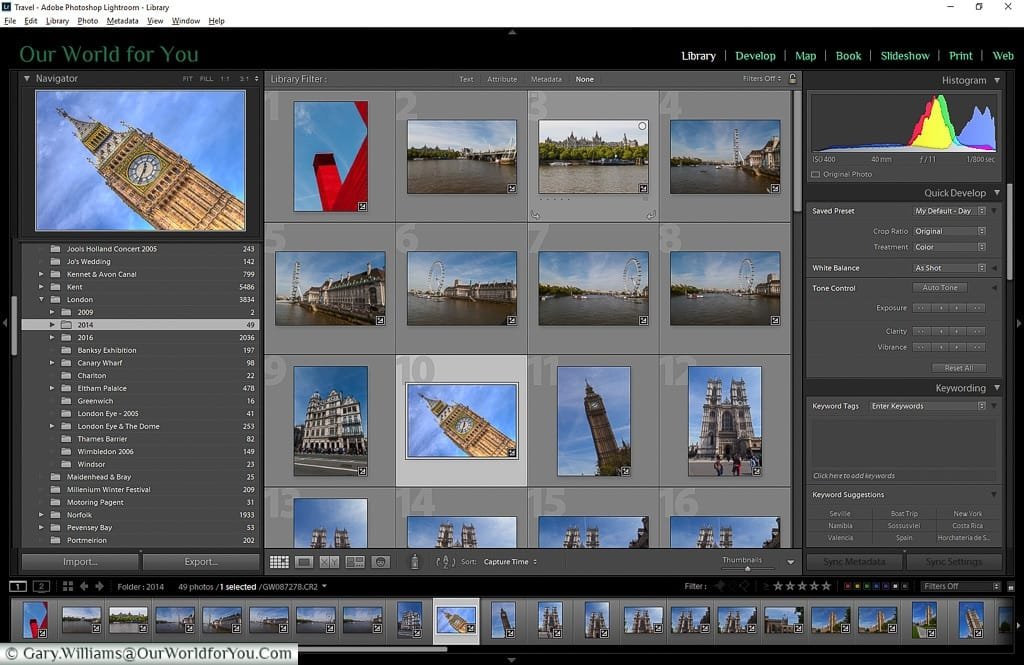Expand the Canary Wharf folder
Screen dimensions: 1024x665
(x=52, y=363)
